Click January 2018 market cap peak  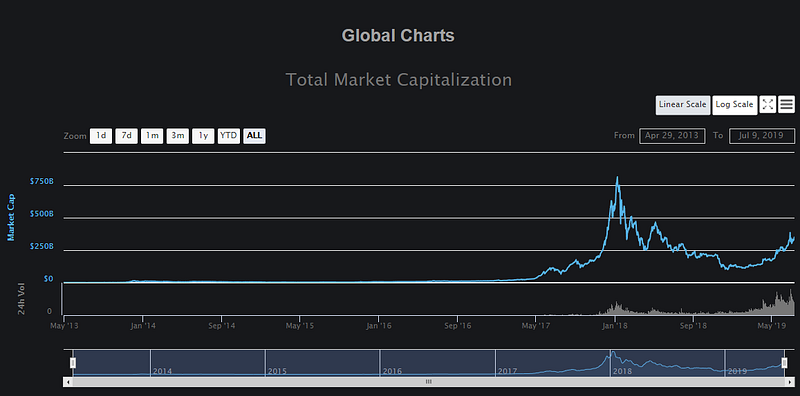click(617, 178)
